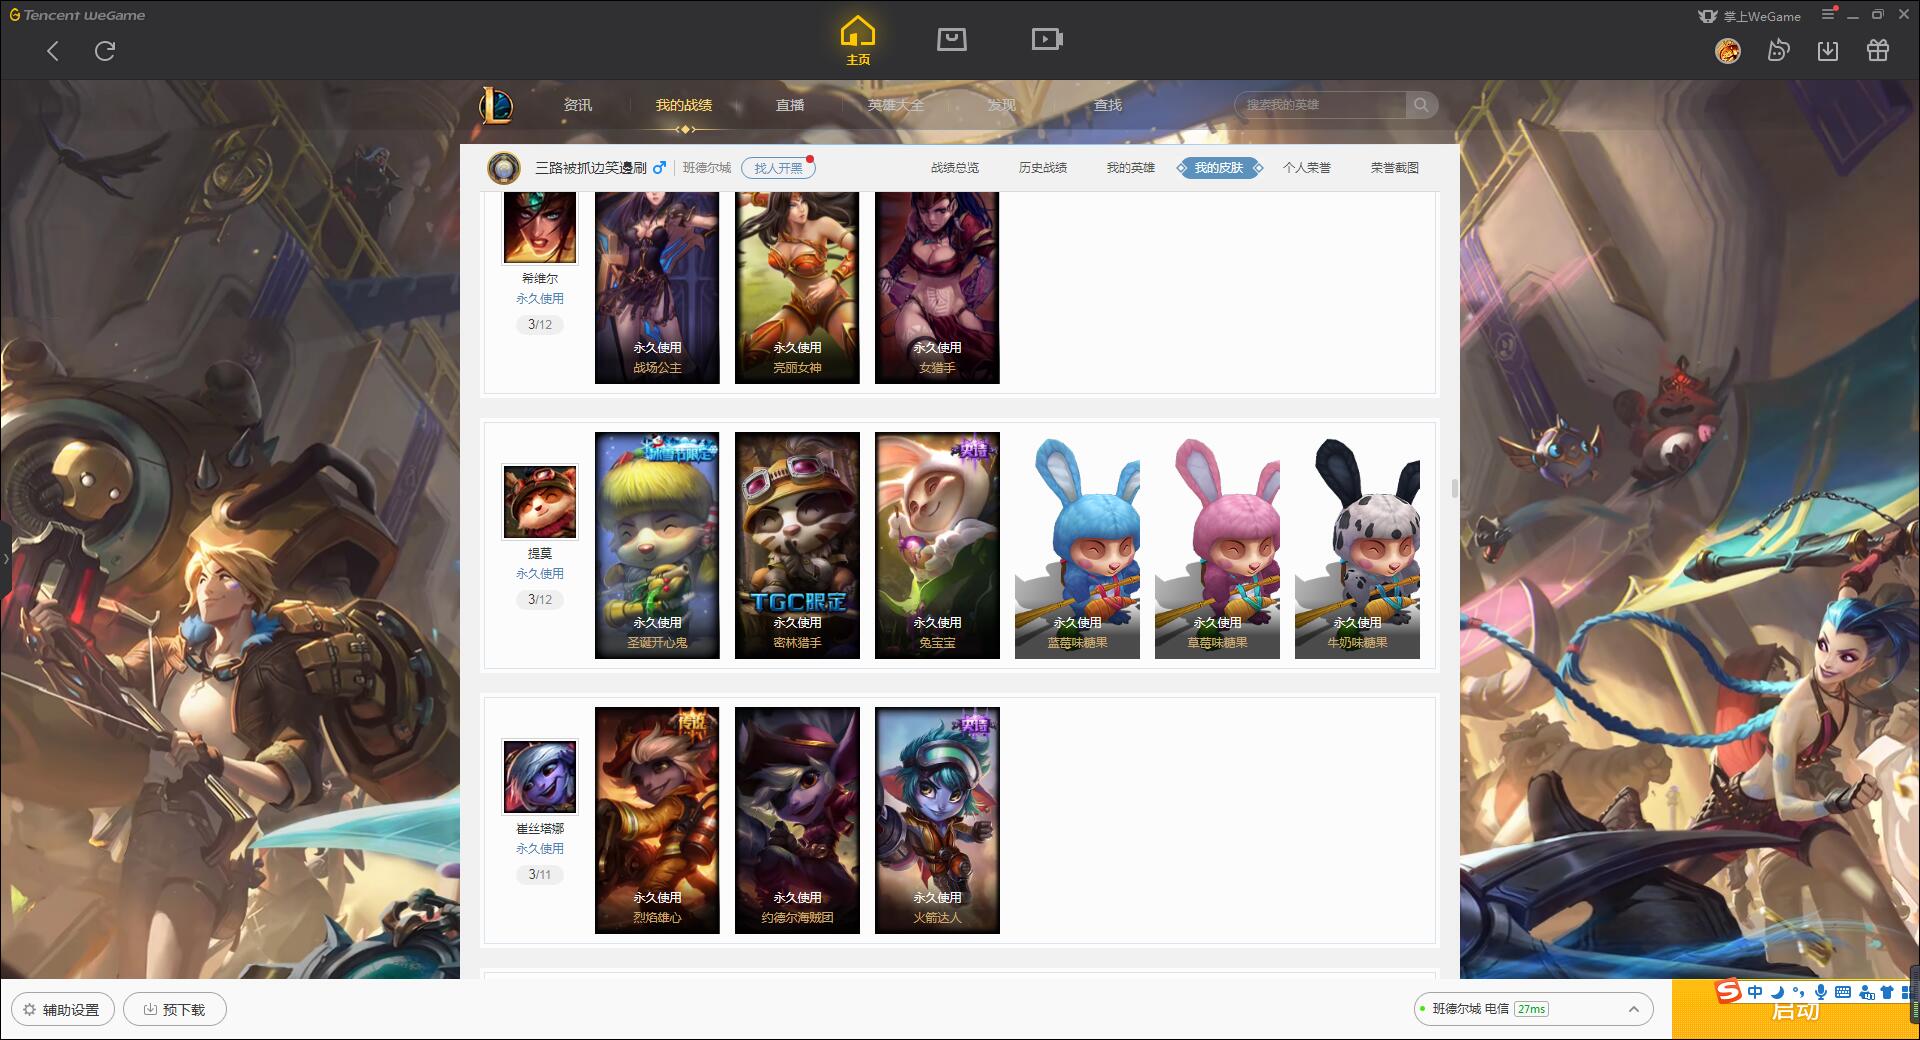This screenshot has height=1040, width=1920.
Task: Open the 战场公主 skin card
Action: [657, 288]
